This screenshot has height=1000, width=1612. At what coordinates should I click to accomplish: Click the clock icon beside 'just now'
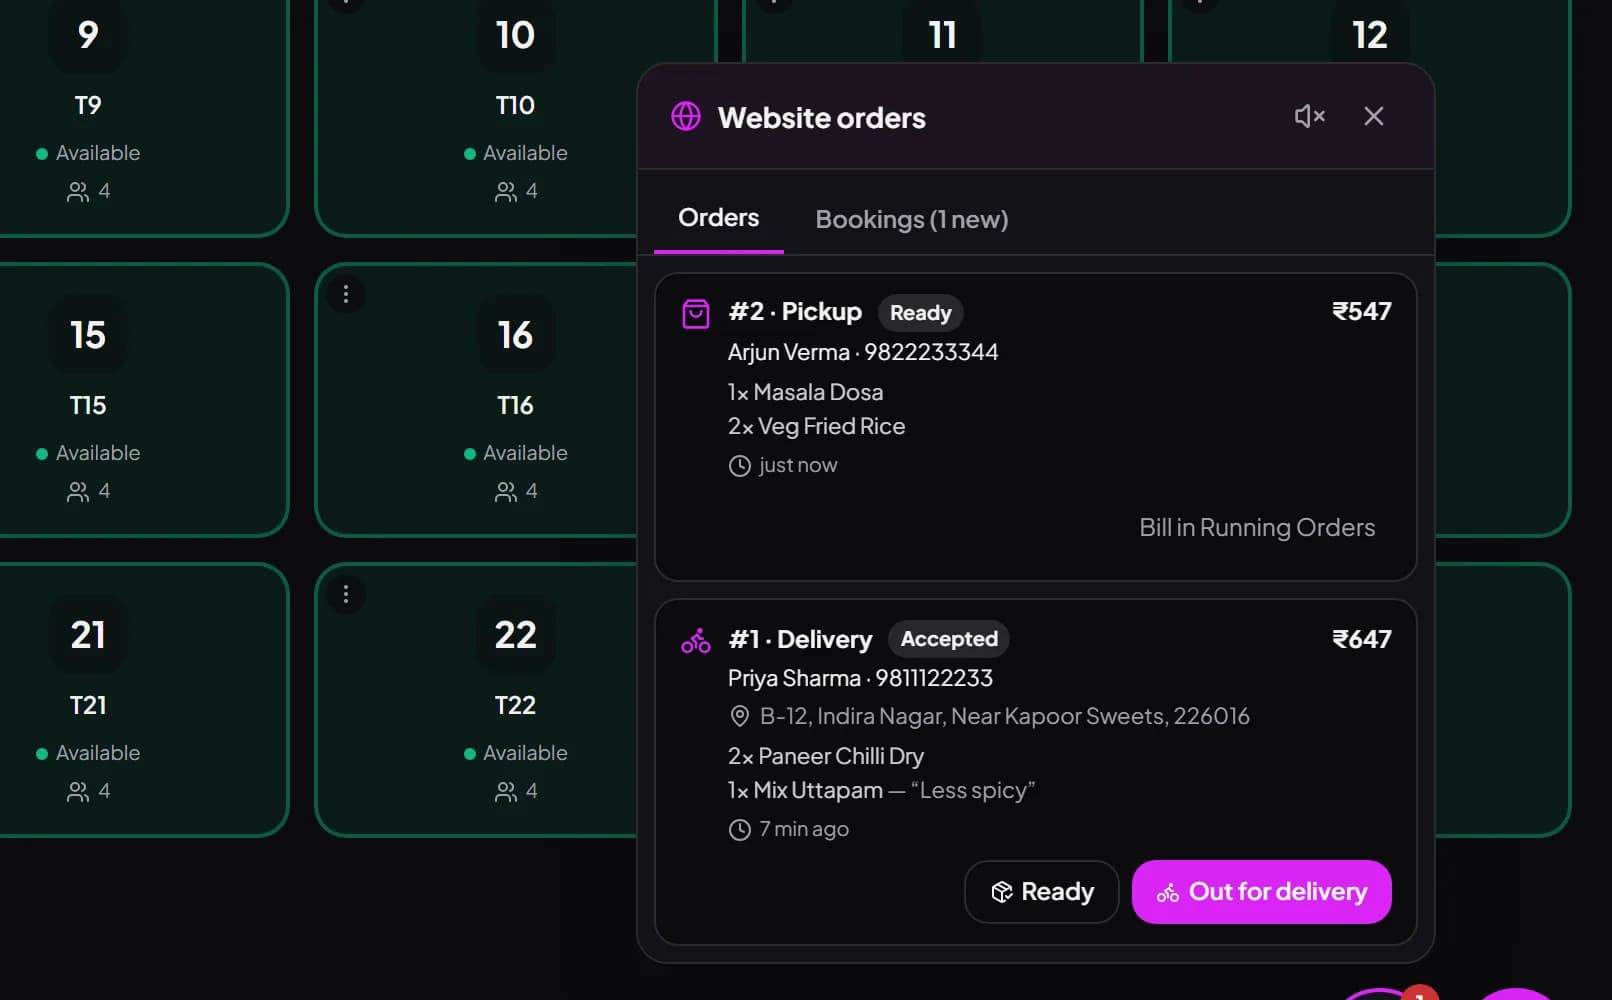(739, 466)
